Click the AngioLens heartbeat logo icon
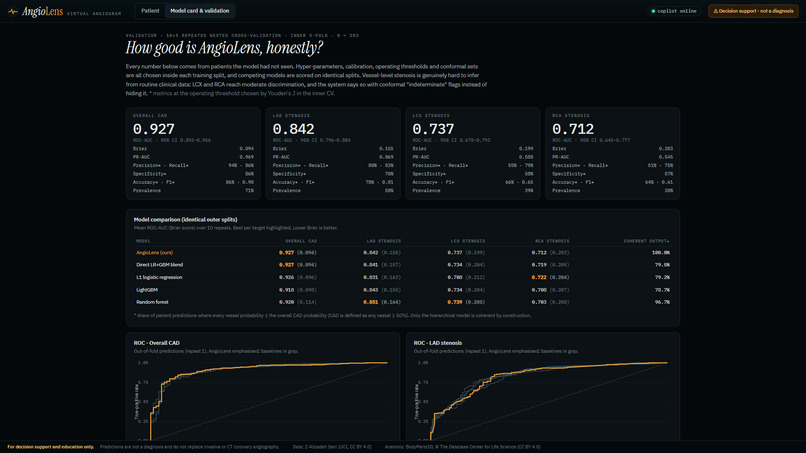 click(x=13, y=11)
